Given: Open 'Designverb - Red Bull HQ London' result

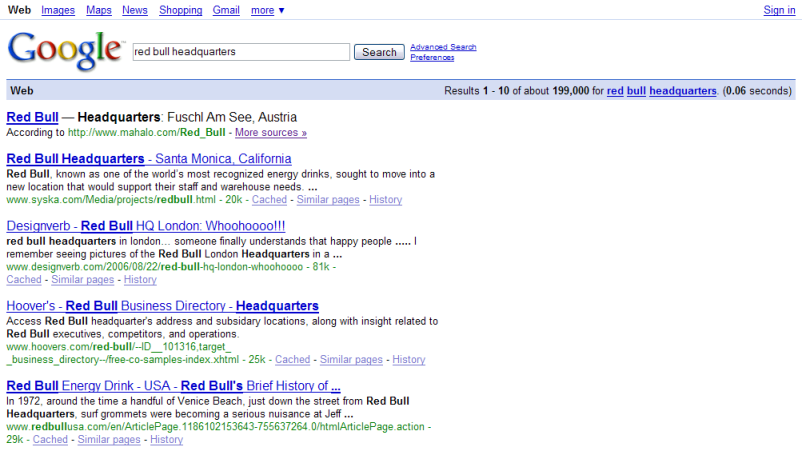Looking at the screenshot, I should 146,226.
